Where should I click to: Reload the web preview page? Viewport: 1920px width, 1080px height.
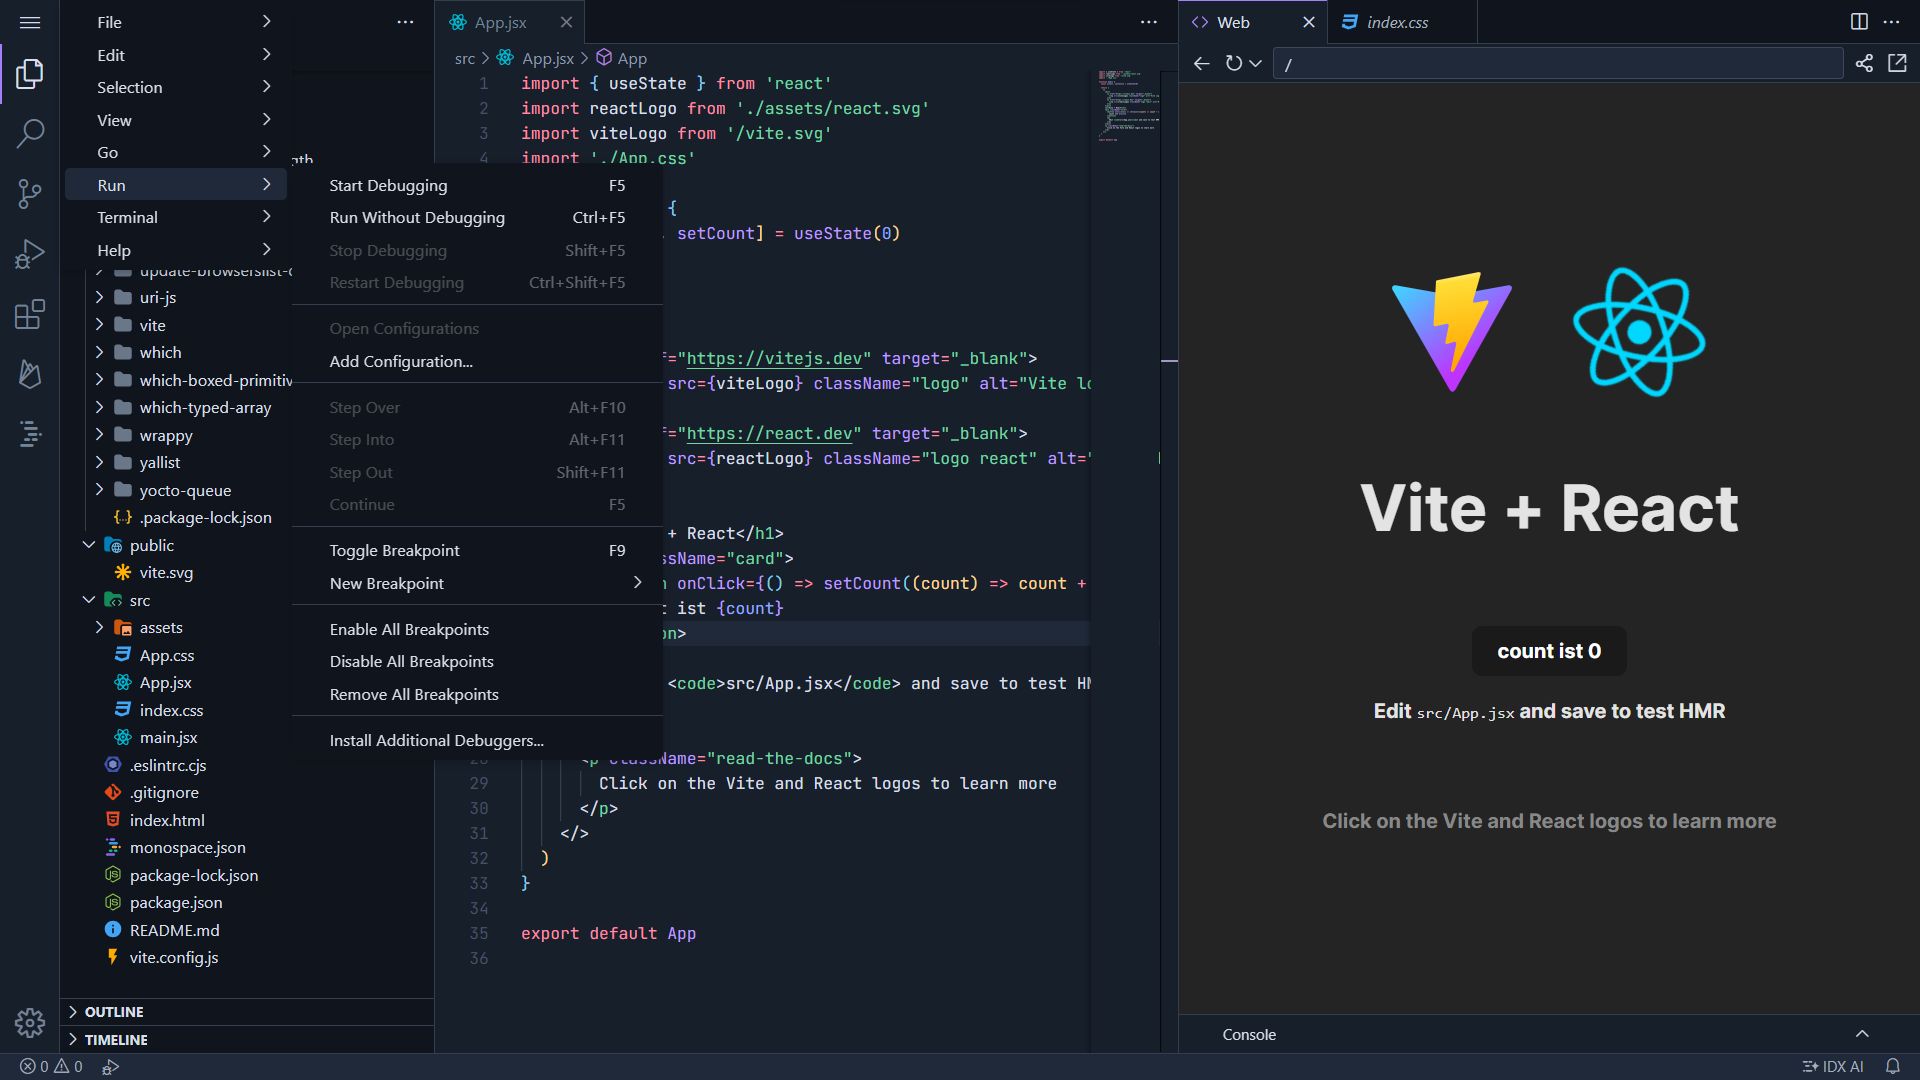[x=1234, y=64]
